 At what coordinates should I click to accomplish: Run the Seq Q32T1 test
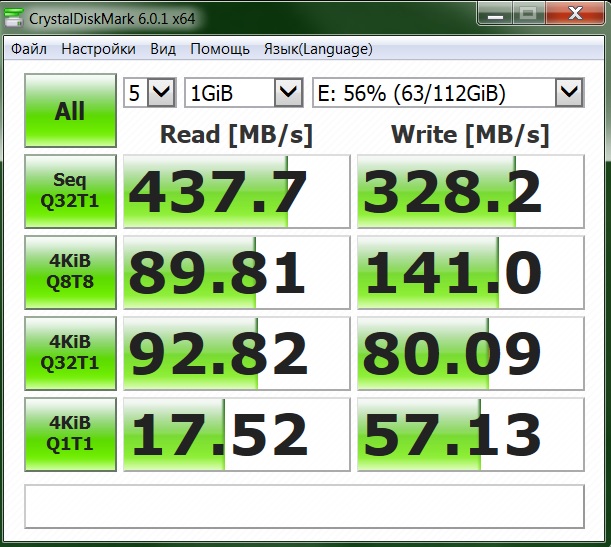click(71, 191)
